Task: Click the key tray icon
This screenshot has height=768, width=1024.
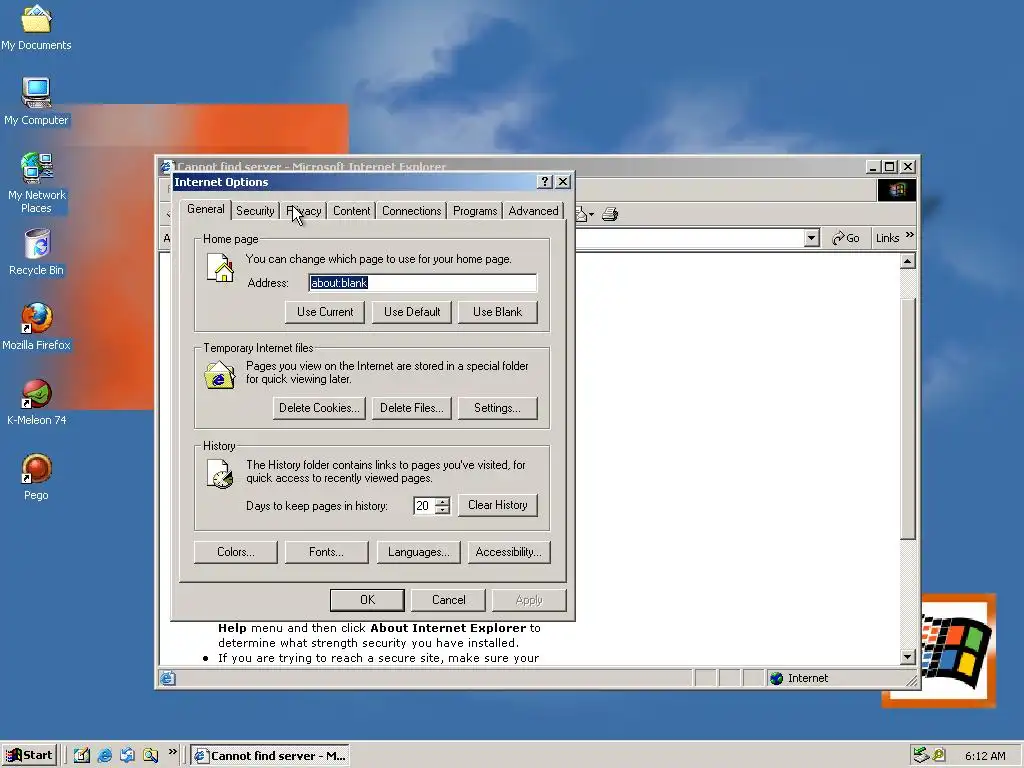Action: click(x=938, y=755)
